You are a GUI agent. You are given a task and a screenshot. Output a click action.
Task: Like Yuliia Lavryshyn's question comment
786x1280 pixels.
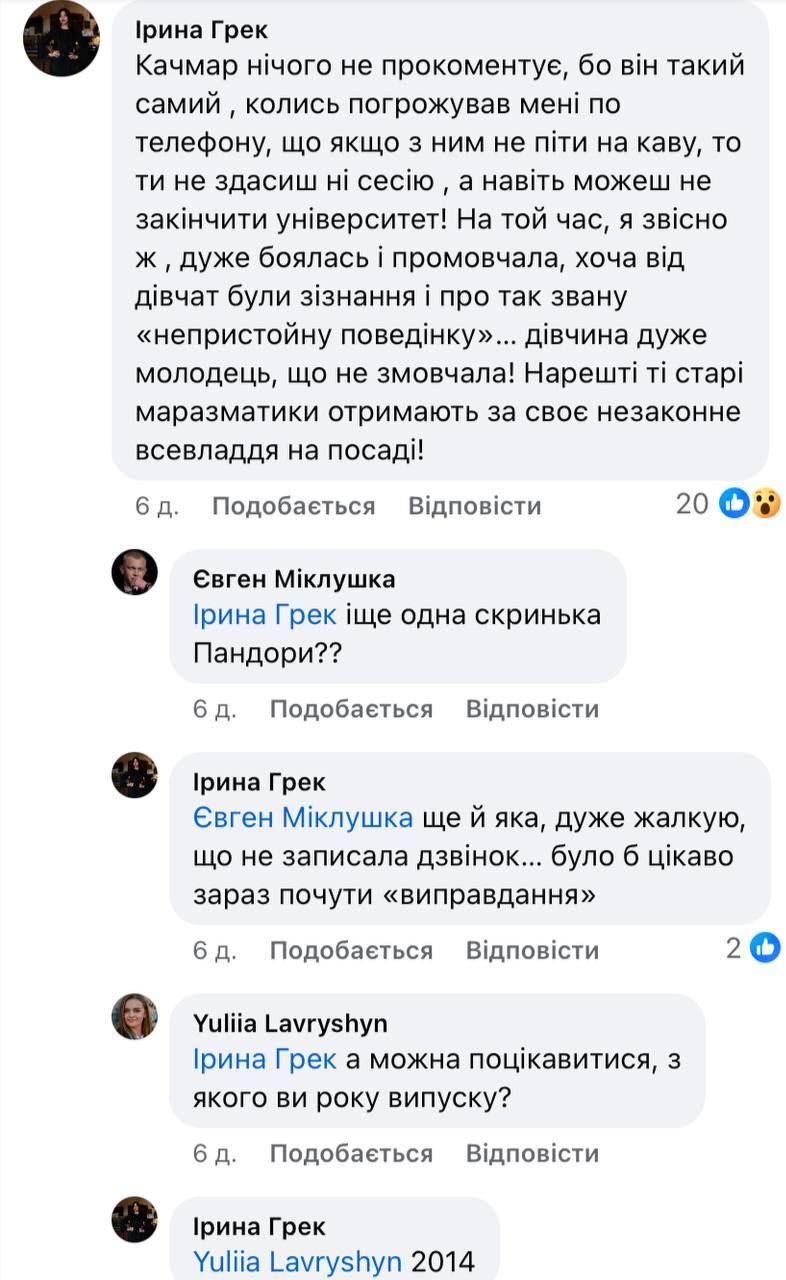click(x=351, y=1153)
